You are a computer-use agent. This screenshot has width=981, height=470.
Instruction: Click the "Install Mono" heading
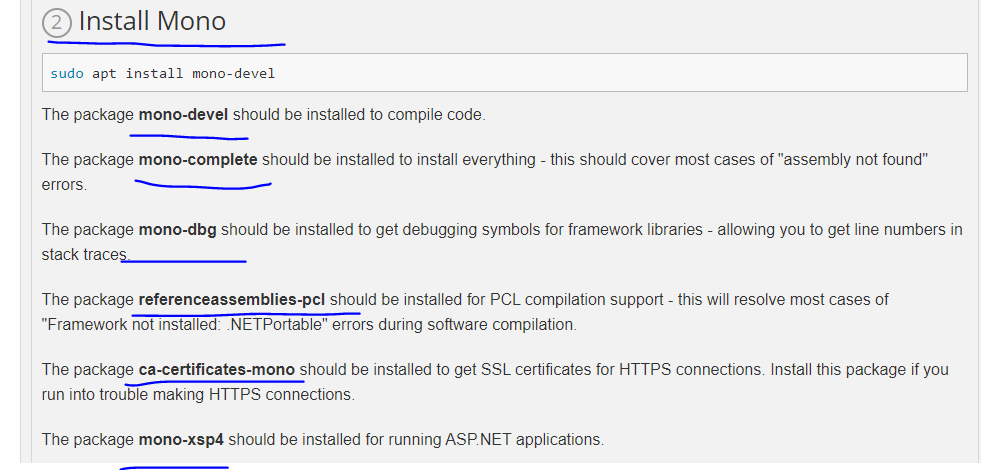[x=152, y=21]
